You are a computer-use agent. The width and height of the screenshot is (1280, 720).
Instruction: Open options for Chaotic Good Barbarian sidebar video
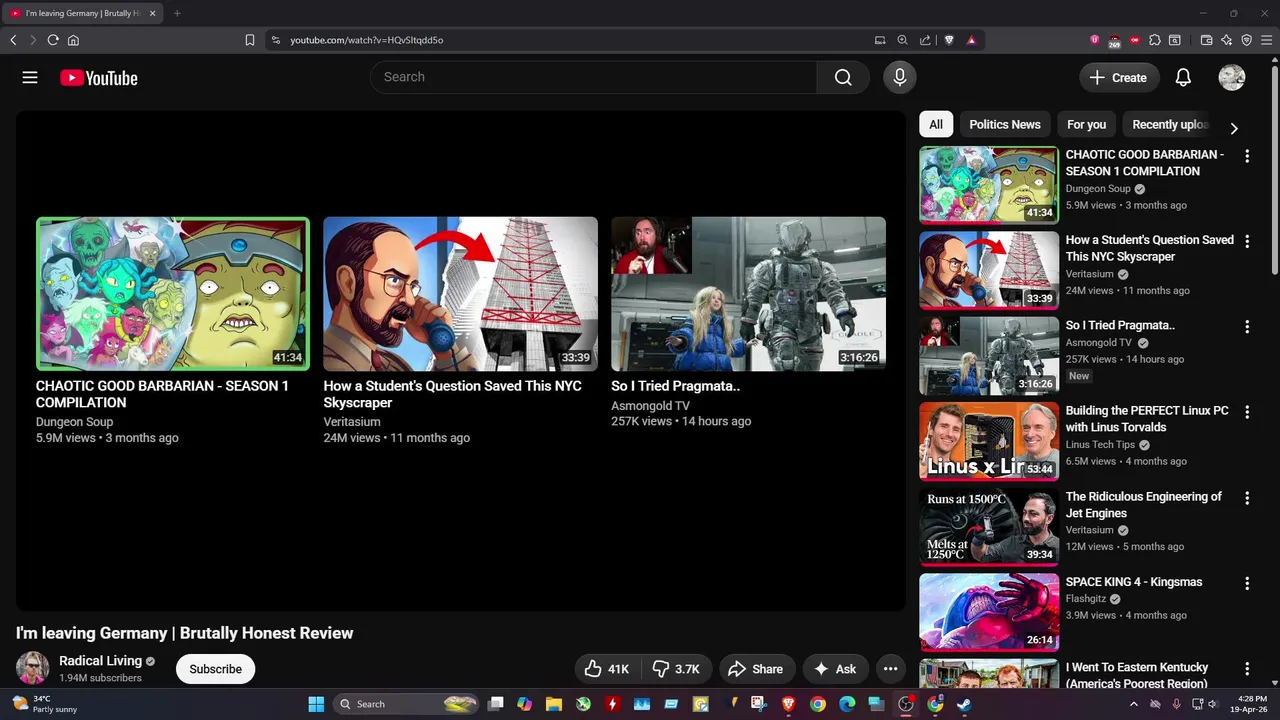(x=1246, y=156)
